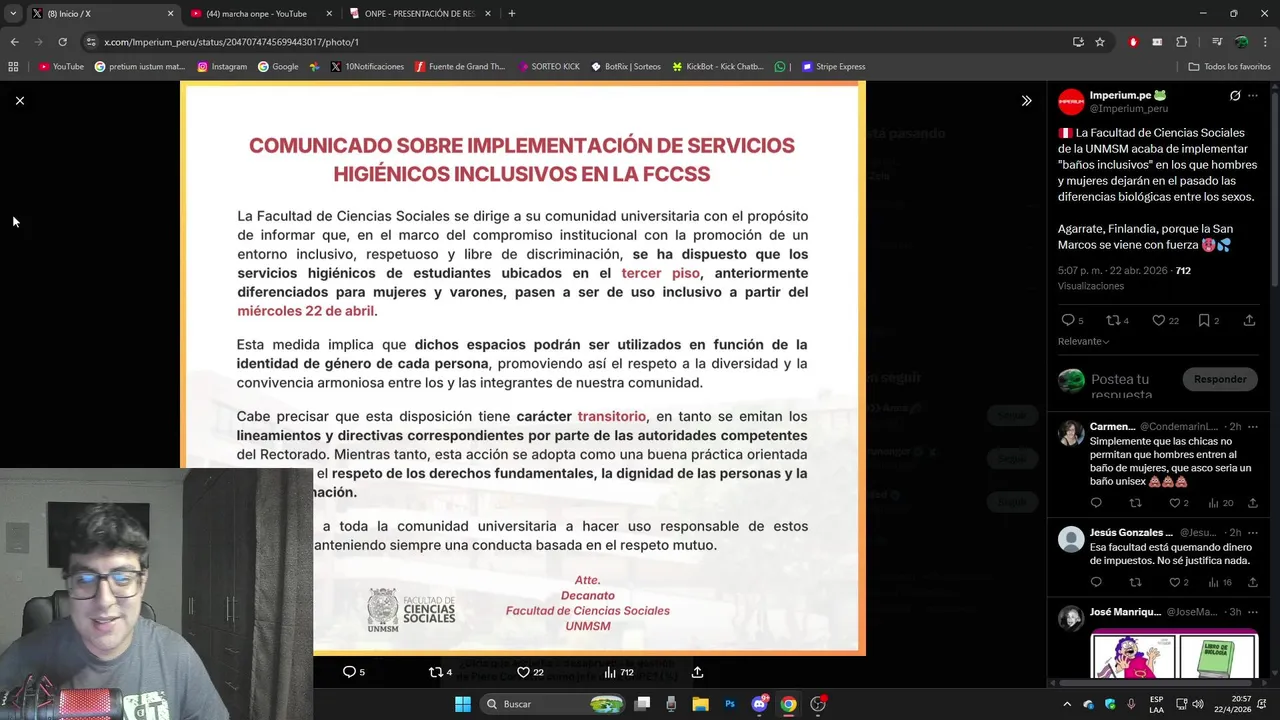Like the tweet with the sidebar heart icon
The height and width of the screenshot is (720, 1280).
click(x=1165, y=321)
